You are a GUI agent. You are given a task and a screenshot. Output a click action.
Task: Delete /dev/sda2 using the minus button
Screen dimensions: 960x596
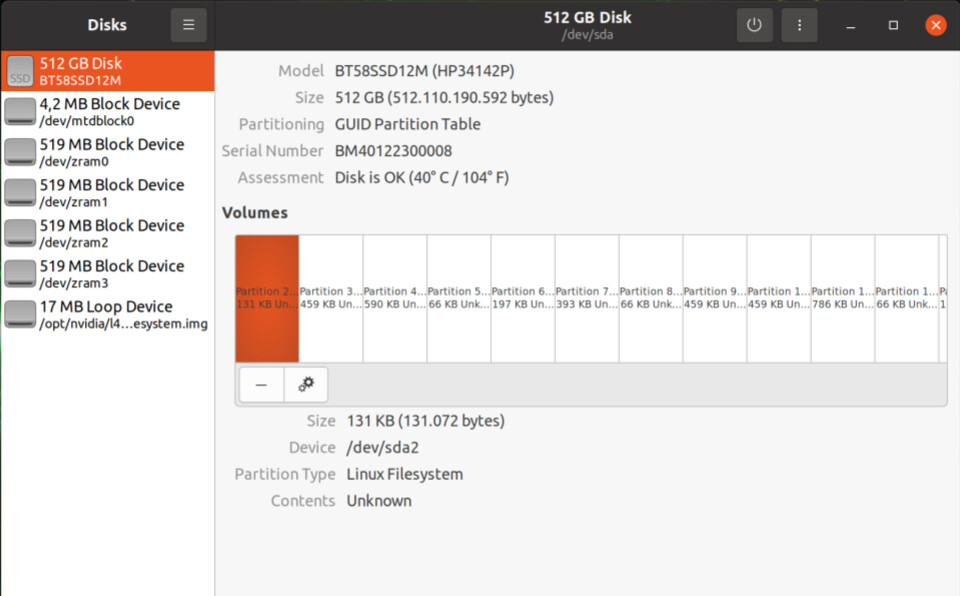(x=261, y=384)
